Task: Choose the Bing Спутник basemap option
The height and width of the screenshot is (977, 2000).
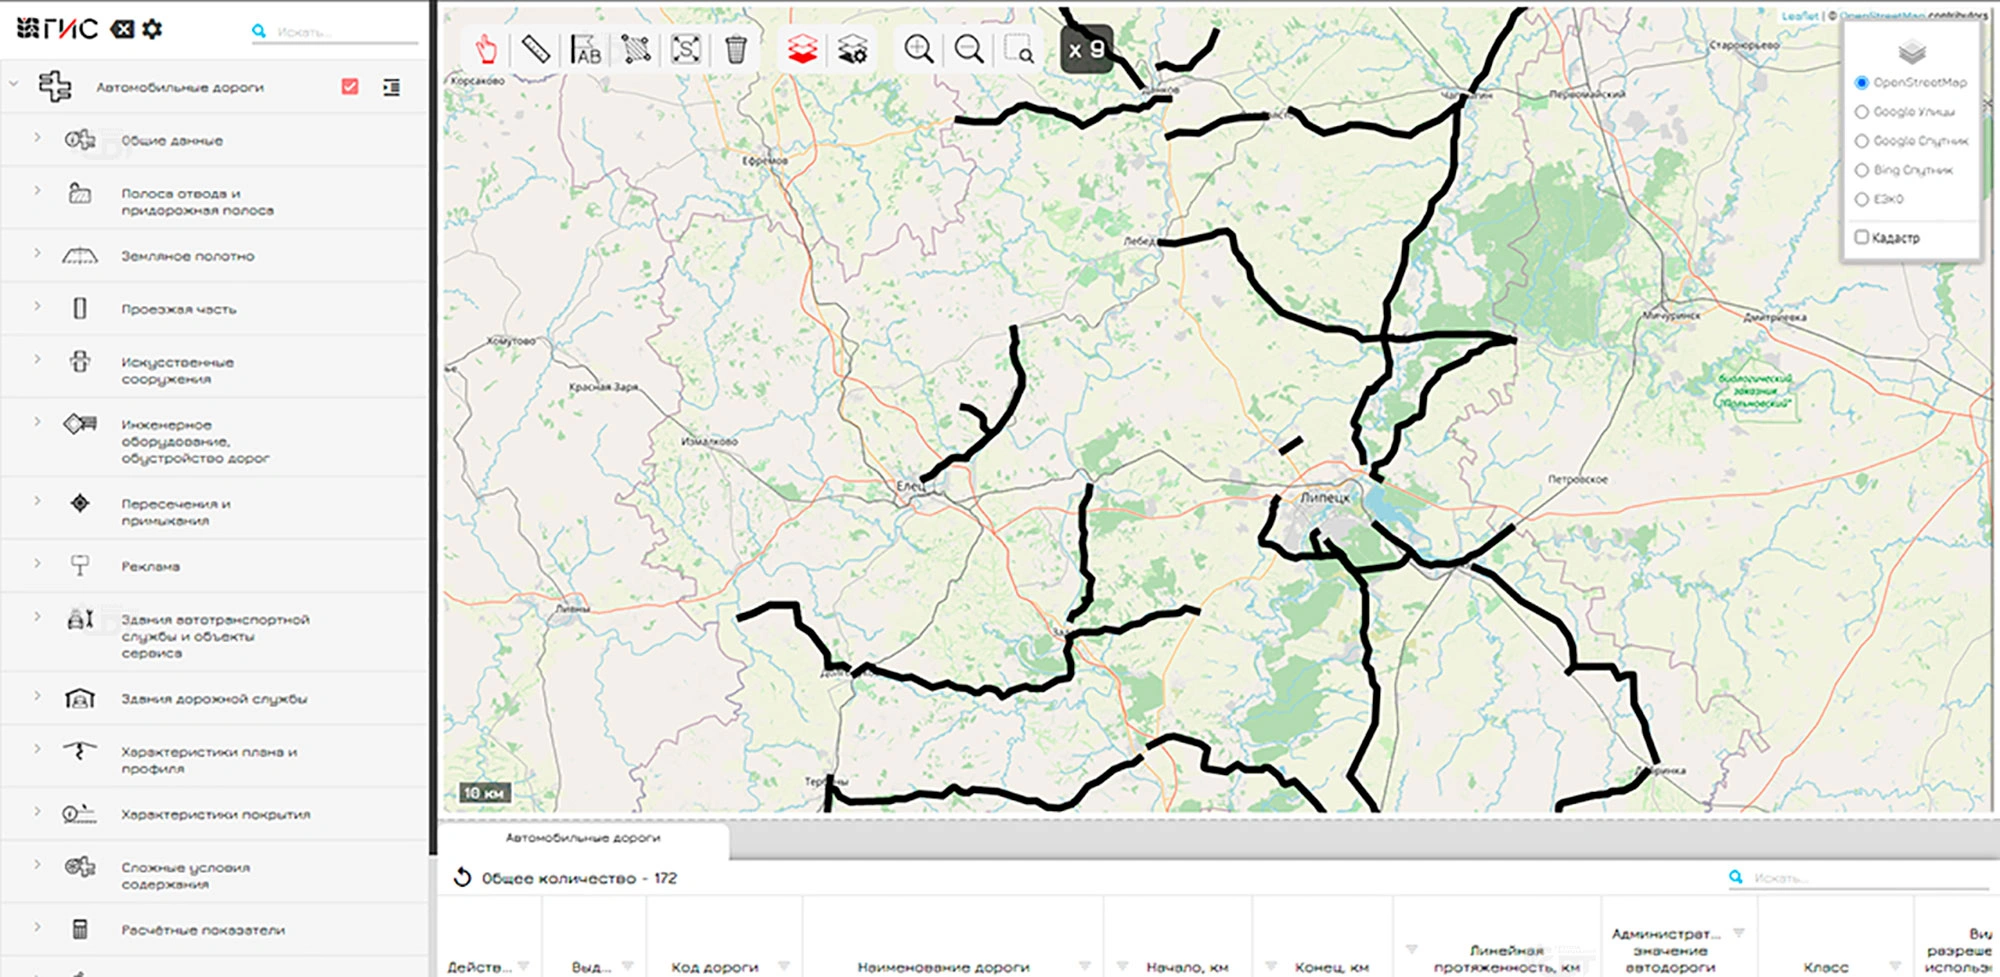Action: click(x=1861, y=170)
